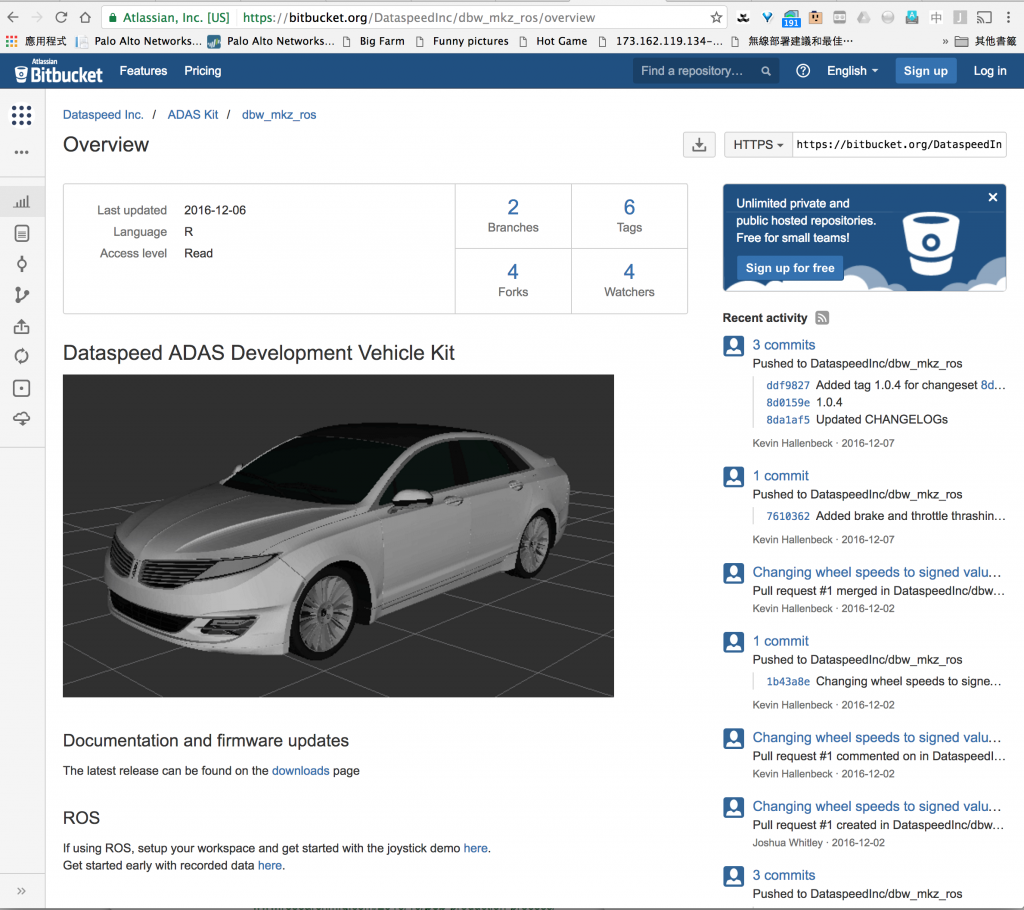Open the Hot Game bookmark
Image resolution: width=1024 pixels, height=910 pixels.
coord(554,42)
